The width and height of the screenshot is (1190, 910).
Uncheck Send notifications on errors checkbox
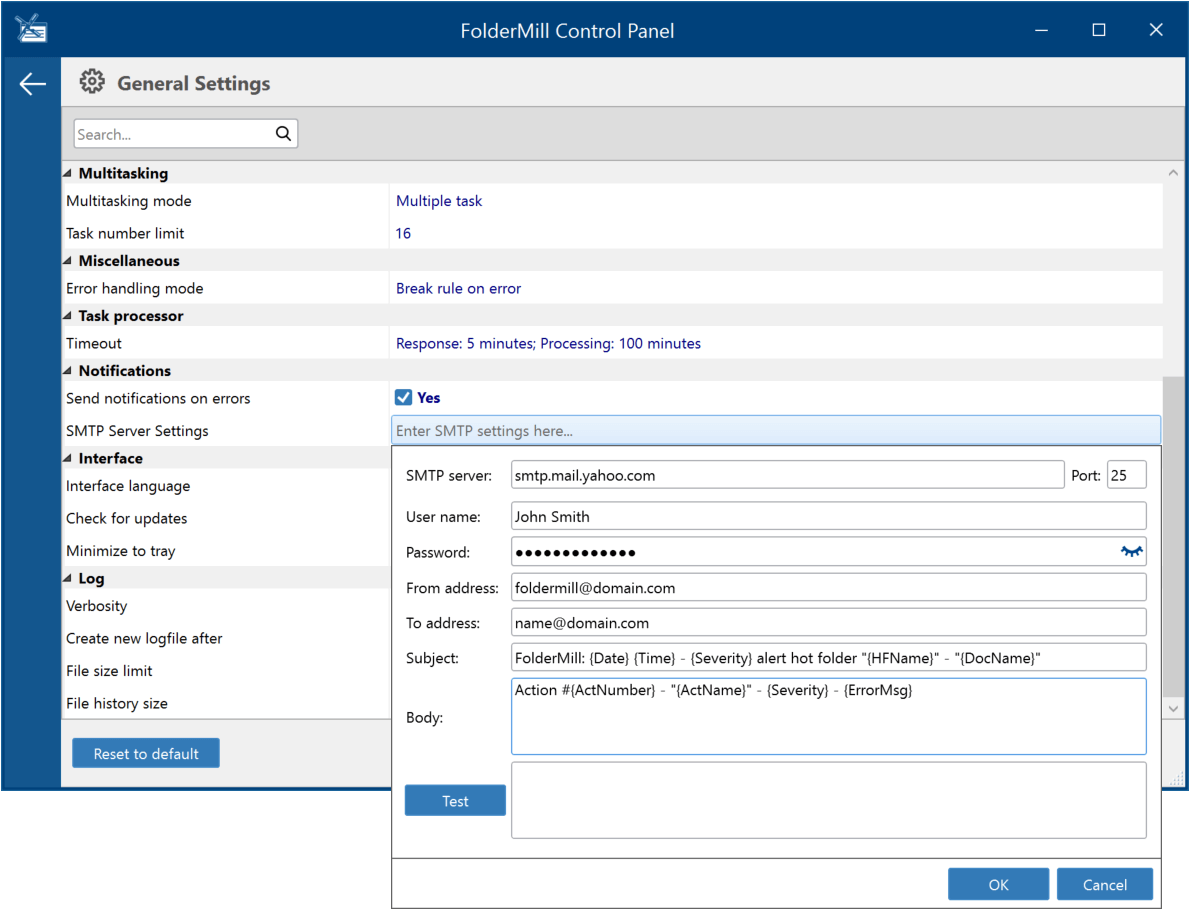pos(403,398)
